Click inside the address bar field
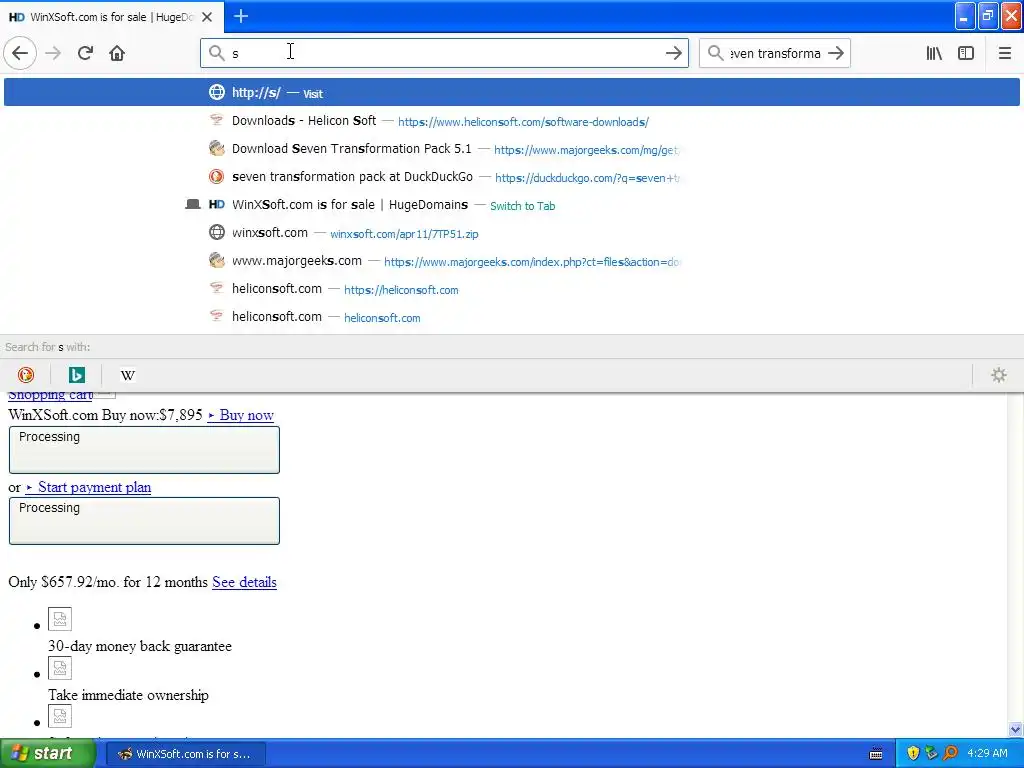The width and height of the screenshot is (1024, 768). pos(444,53)
